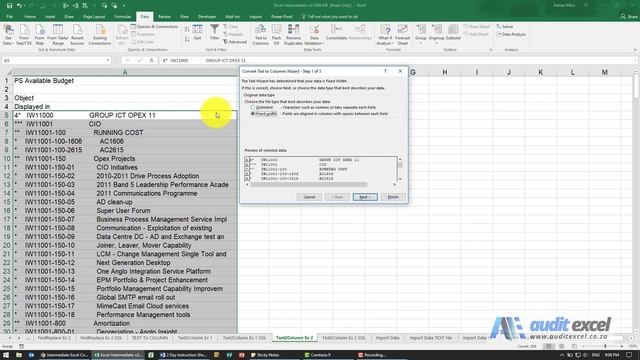This screenshot has height=360, width=640.
Task: Click horizontal scrollbar of data preview
Action: click(309, 184)
